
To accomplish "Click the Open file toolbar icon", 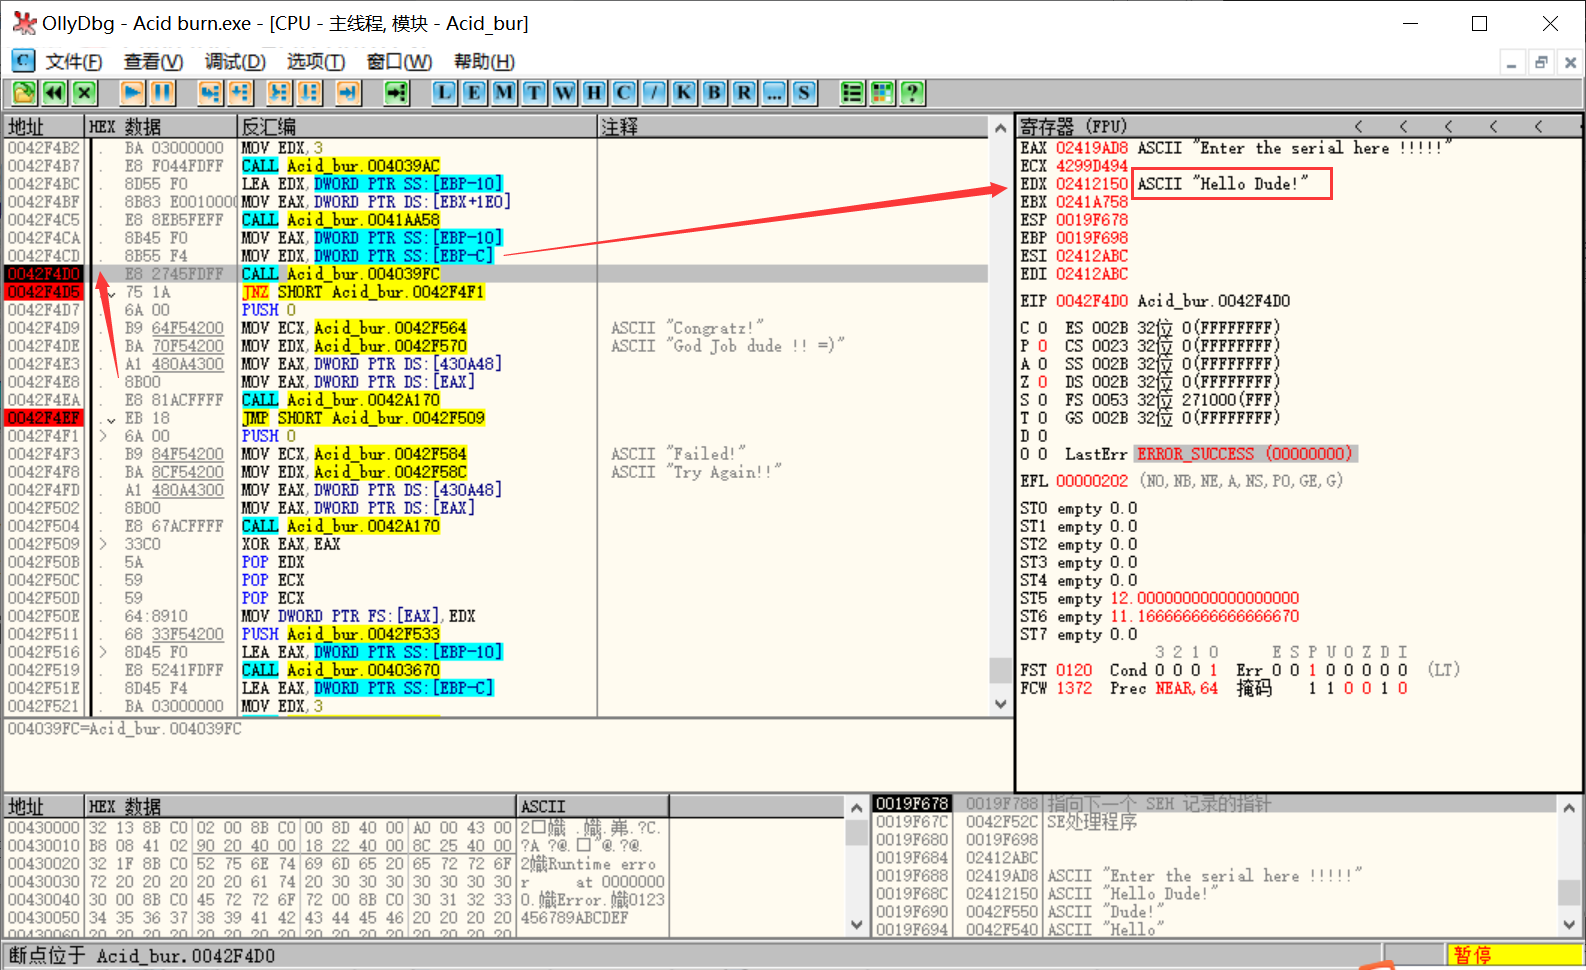I will point(24,93).
